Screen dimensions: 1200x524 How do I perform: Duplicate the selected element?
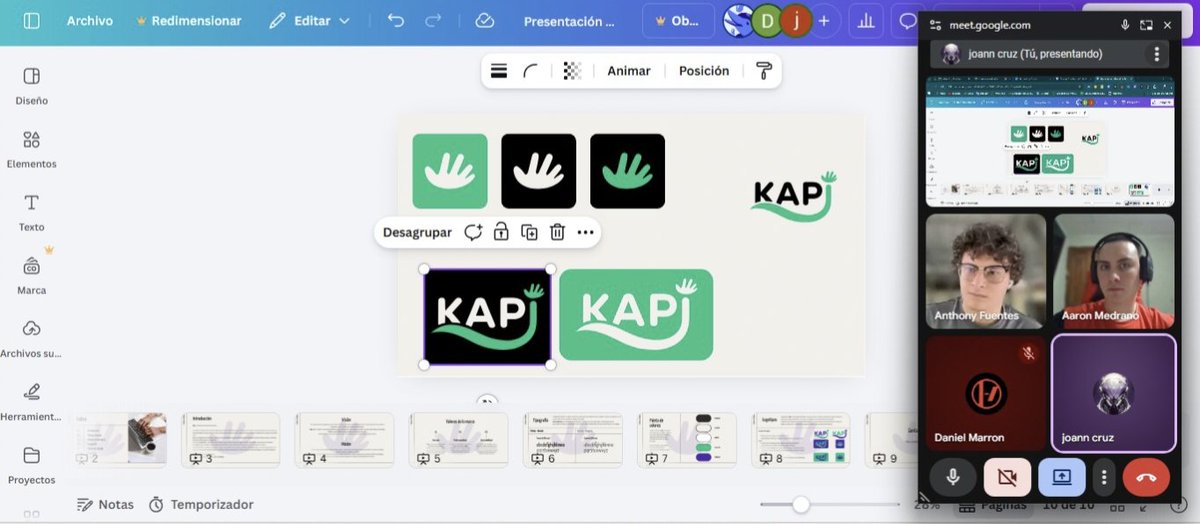(529, 232)
